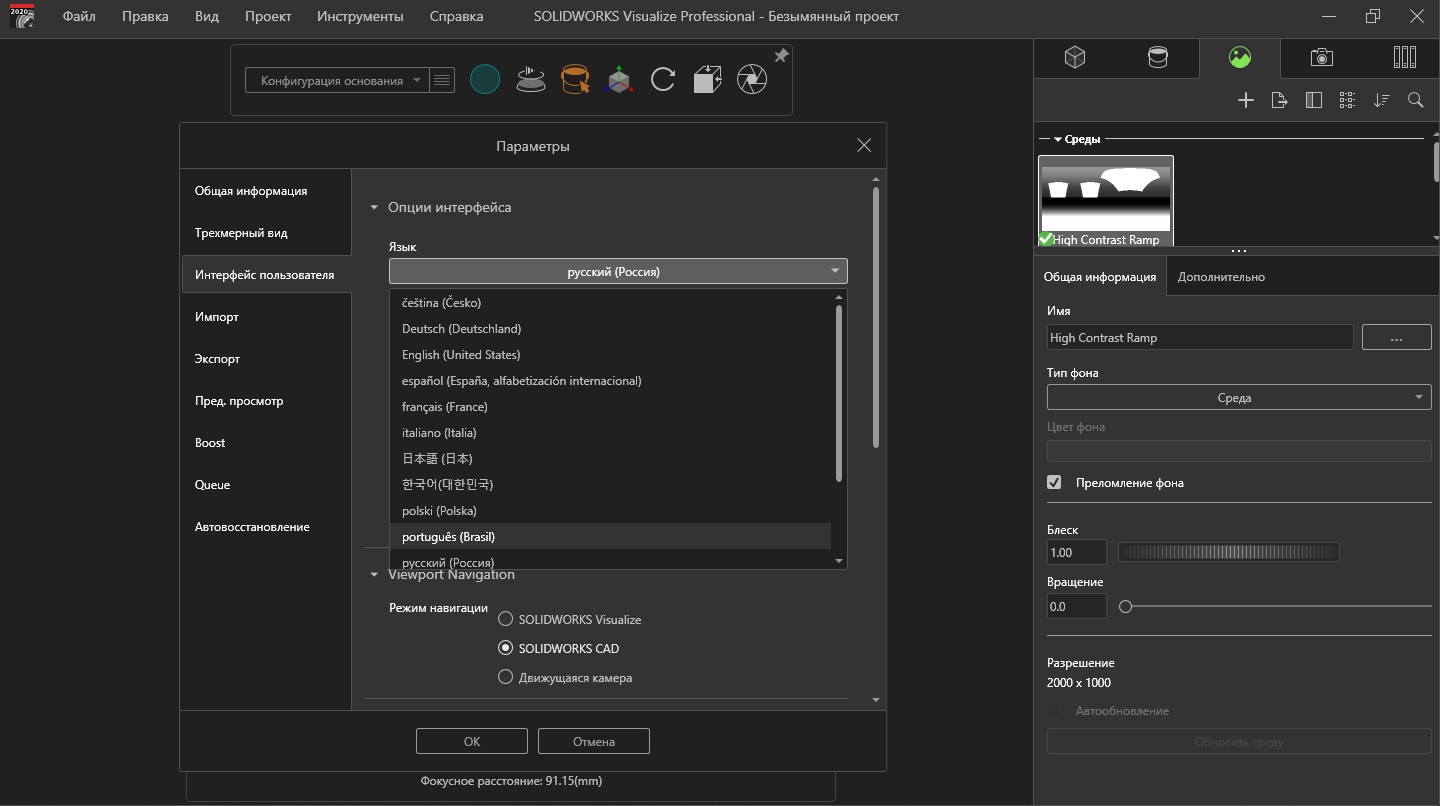
Task: Switch to the Дополнительно tab
Action: (1221, 277)
